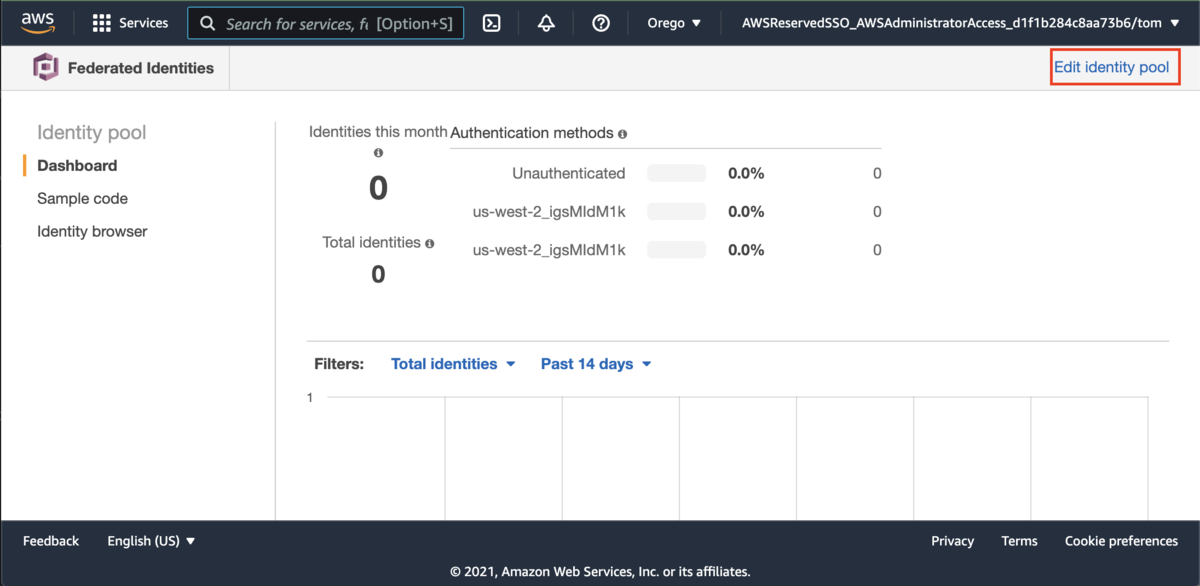This screenshot has width=1200, height=586.
Task: Change language via English (US) dropdown
Action: point(152,541)
